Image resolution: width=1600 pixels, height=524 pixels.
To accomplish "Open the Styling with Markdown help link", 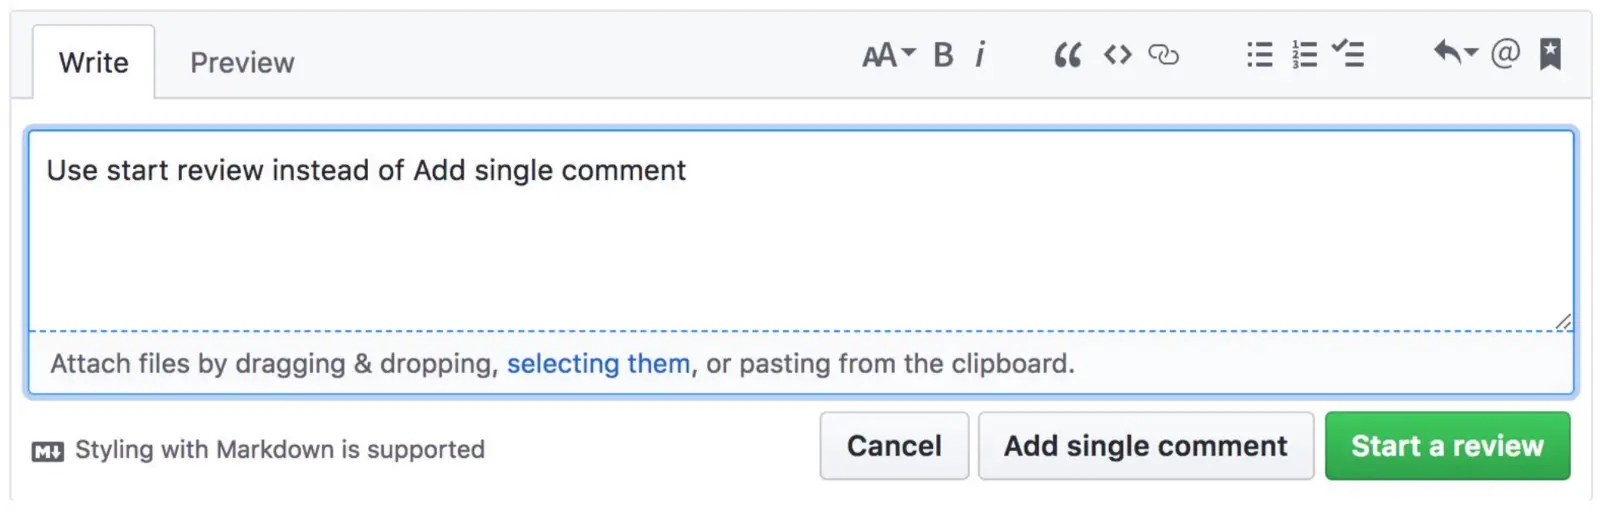I will [x=279, y=450].
